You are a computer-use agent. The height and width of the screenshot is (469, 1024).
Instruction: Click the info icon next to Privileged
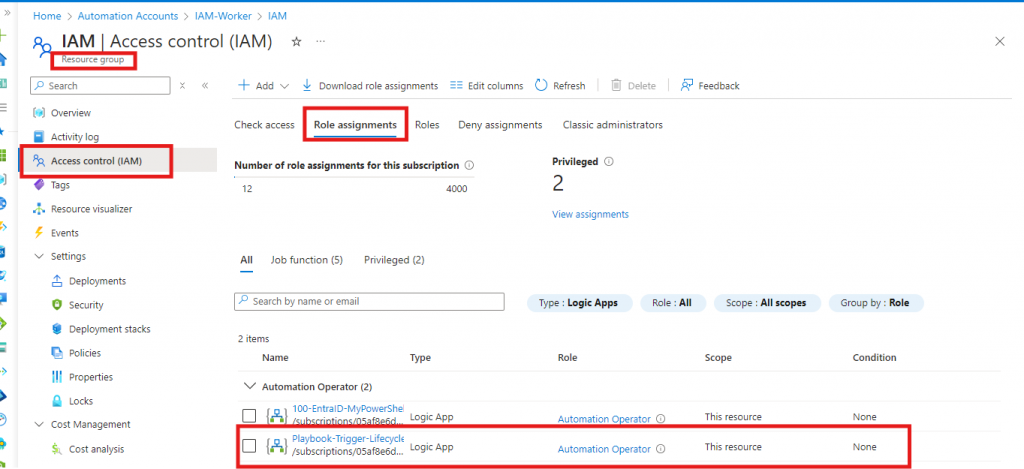click(609, 161)
